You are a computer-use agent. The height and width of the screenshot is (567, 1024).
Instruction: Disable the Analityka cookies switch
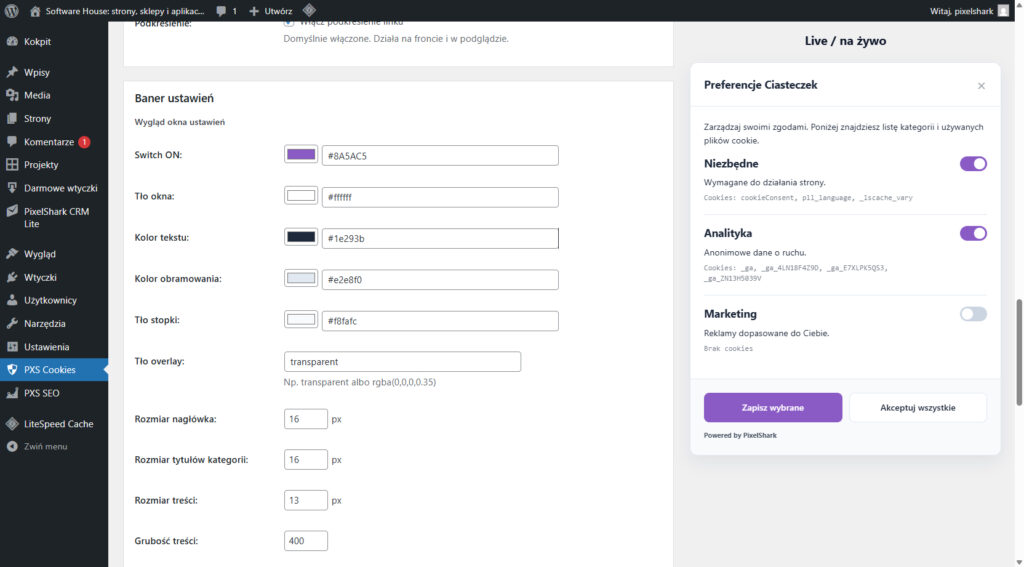[973, 234]
